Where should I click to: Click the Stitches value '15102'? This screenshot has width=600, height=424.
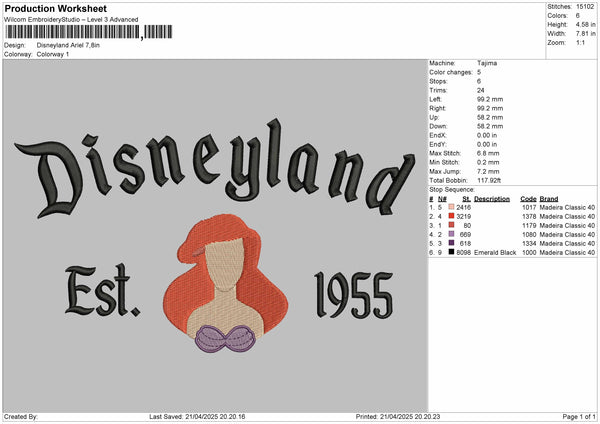point(585,7)
